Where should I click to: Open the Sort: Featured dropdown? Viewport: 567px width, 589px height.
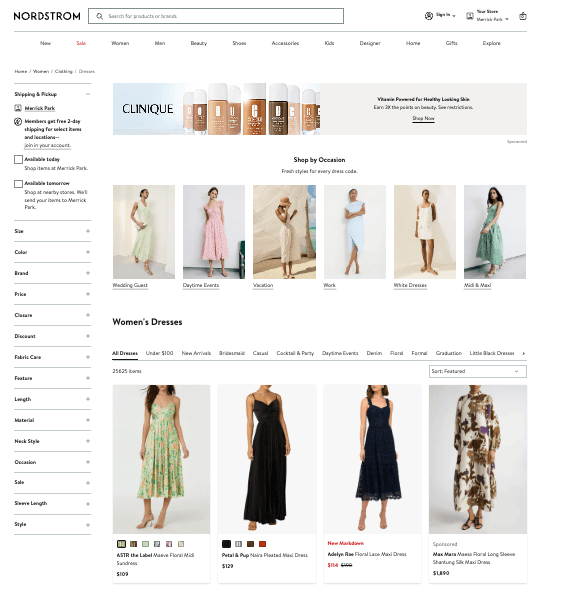coord(478,371)
